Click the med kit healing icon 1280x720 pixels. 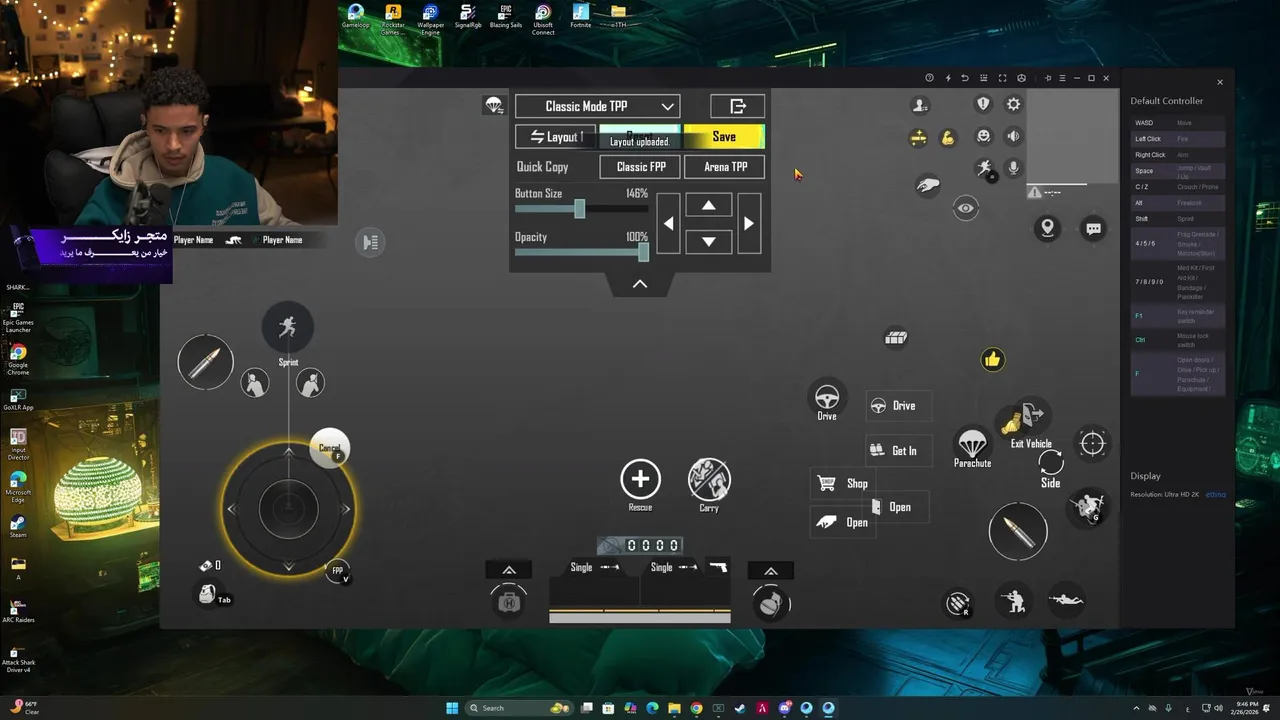[509, 602]
